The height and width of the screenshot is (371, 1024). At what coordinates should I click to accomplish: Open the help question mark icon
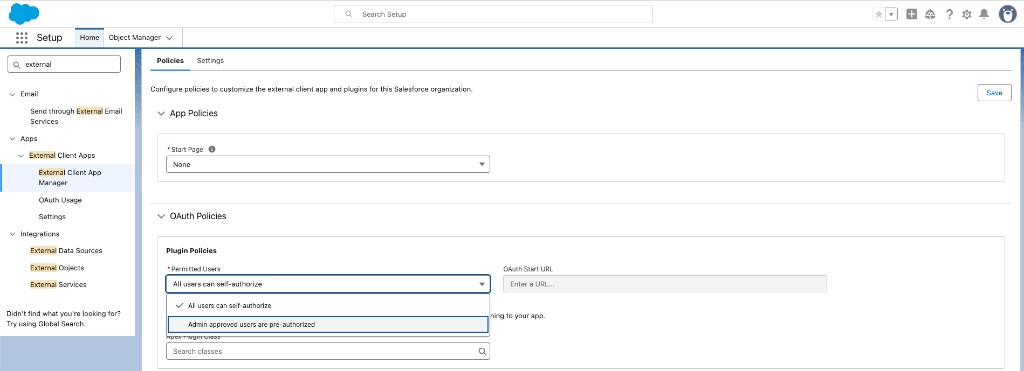pyautogui.click(x=949, y=14)
